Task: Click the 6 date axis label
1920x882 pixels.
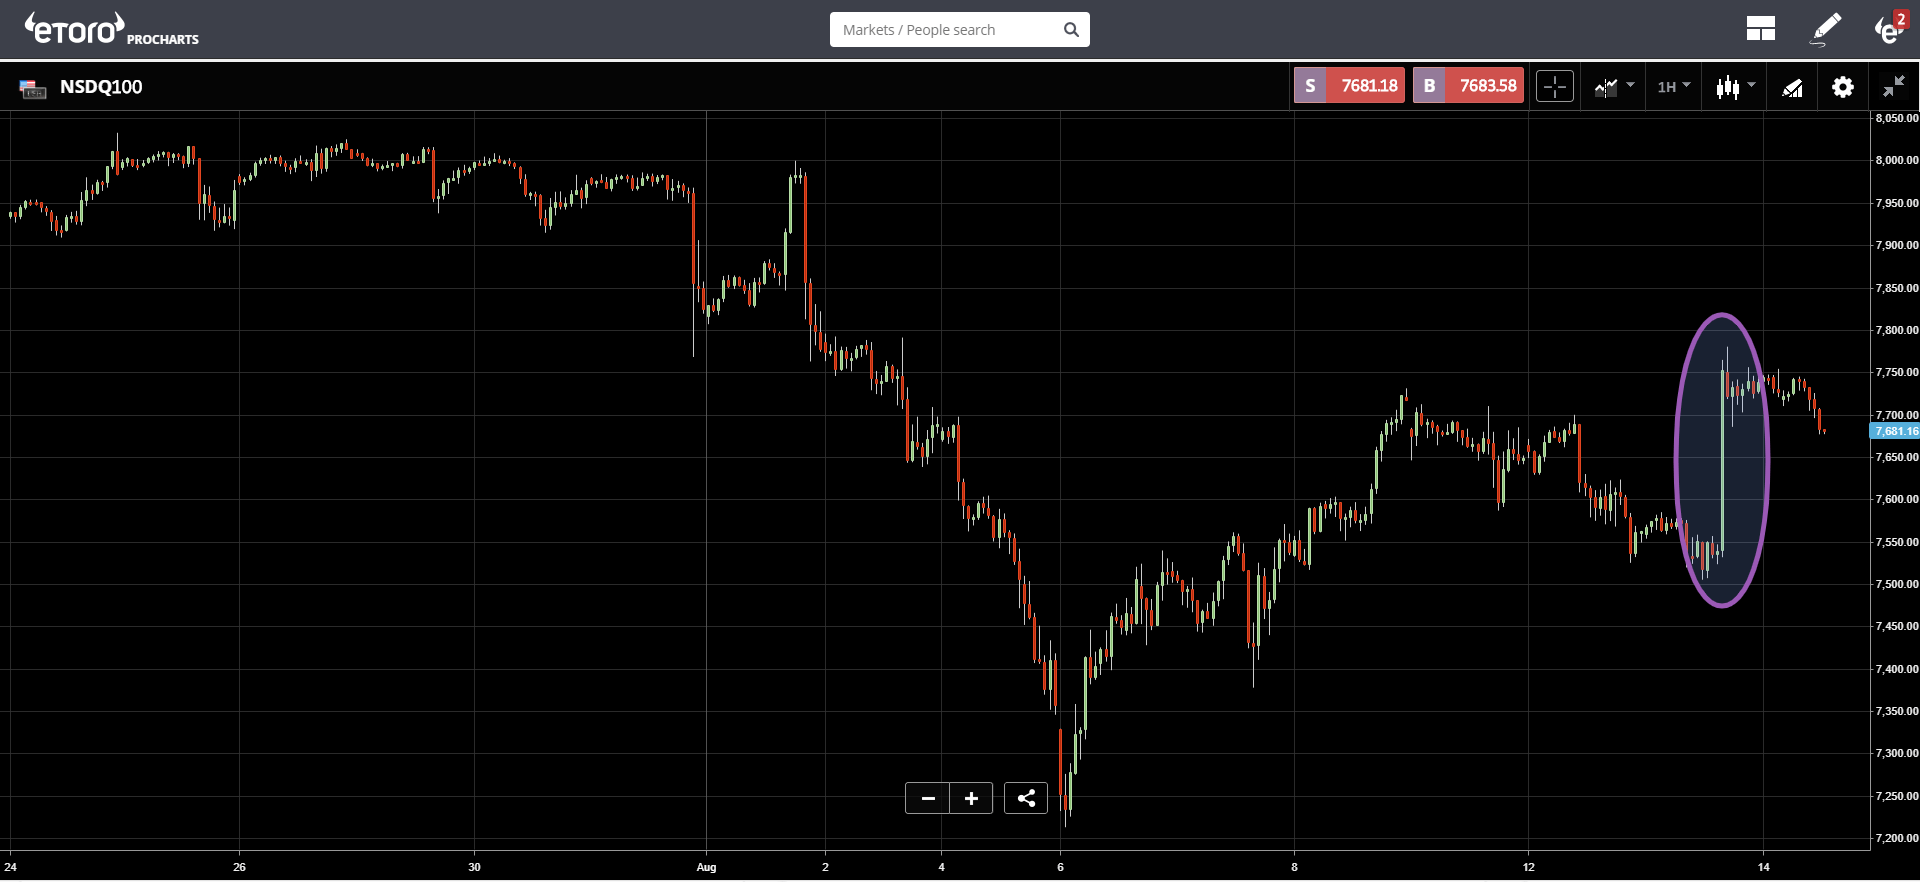Action: pyautogui.click(x=1060, y=867)
